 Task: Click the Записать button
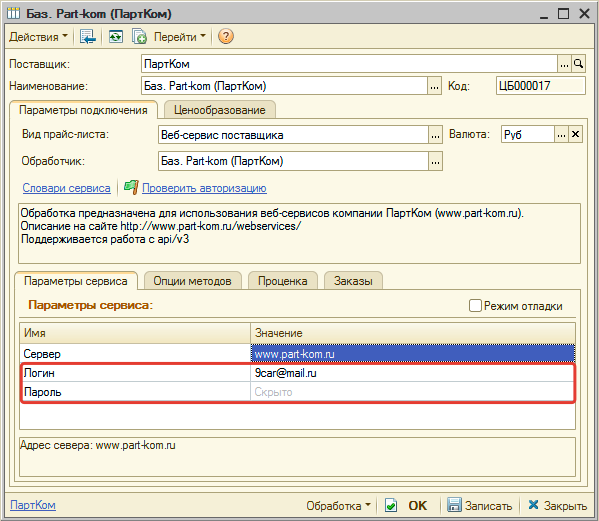[480, 506]
